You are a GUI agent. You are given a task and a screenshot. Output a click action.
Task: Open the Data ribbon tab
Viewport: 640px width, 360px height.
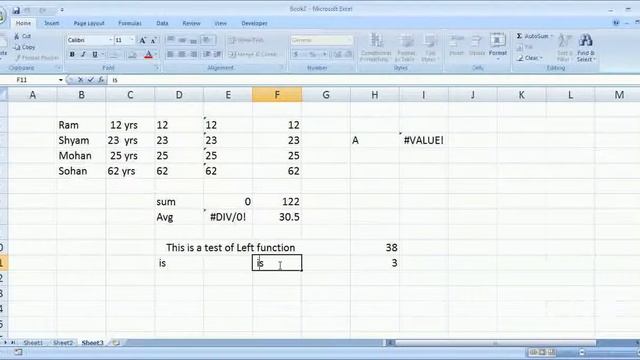[162, 23]
